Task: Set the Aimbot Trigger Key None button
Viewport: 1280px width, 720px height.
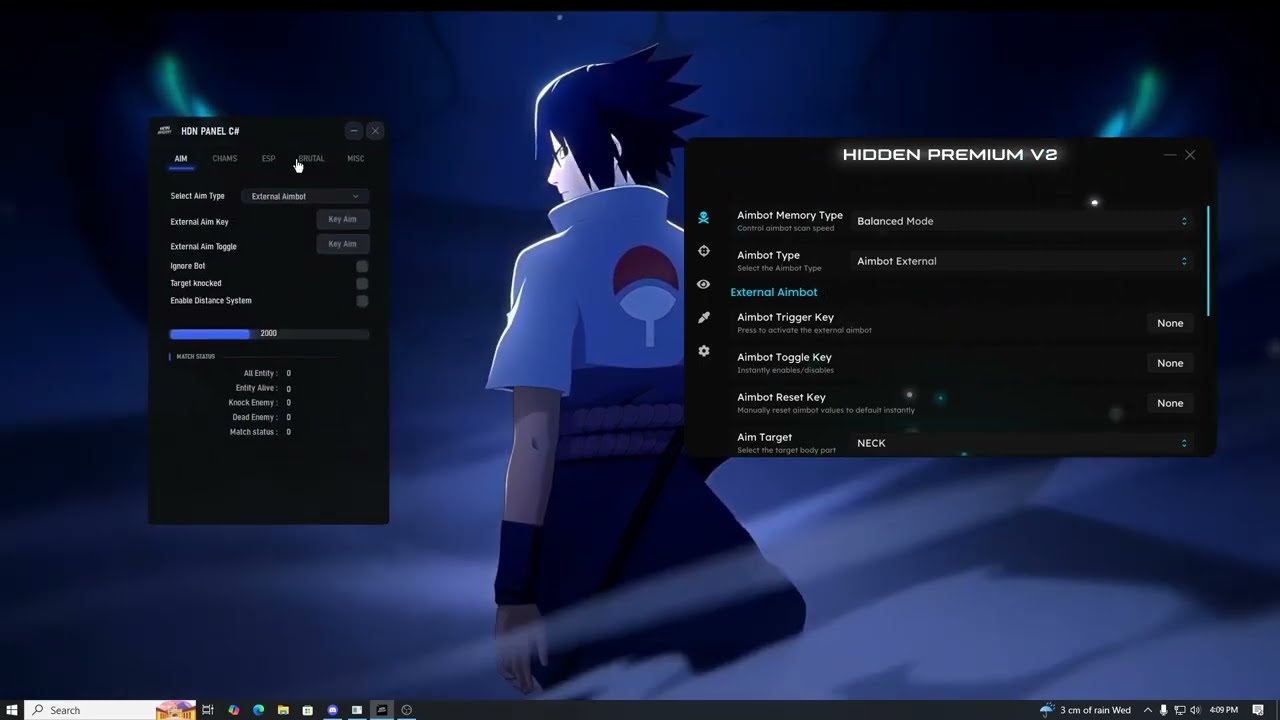Action: point(1170,323)
